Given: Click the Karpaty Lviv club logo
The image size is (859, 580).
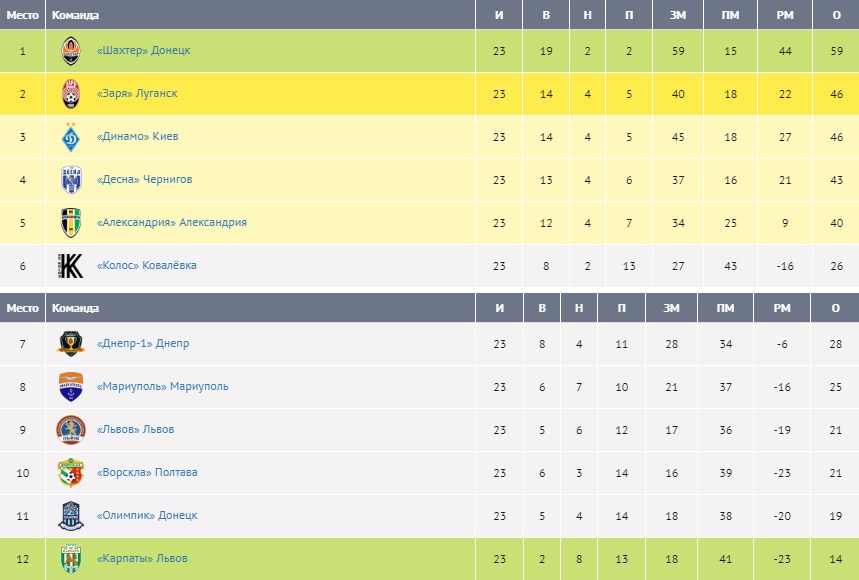Looking at the screenshot, I should 71,558.
